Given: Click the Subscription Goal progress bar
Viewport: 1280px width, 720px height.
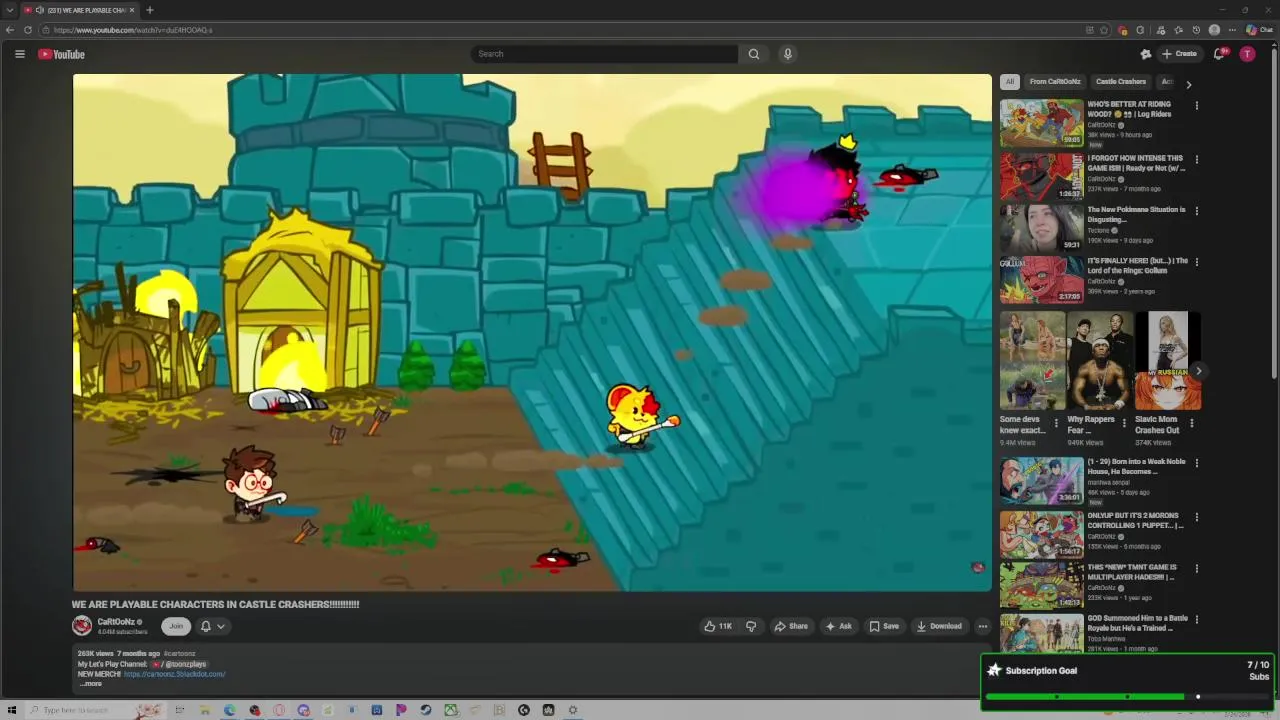Looking at the screenshot, I should click(x=1127, y=696).
